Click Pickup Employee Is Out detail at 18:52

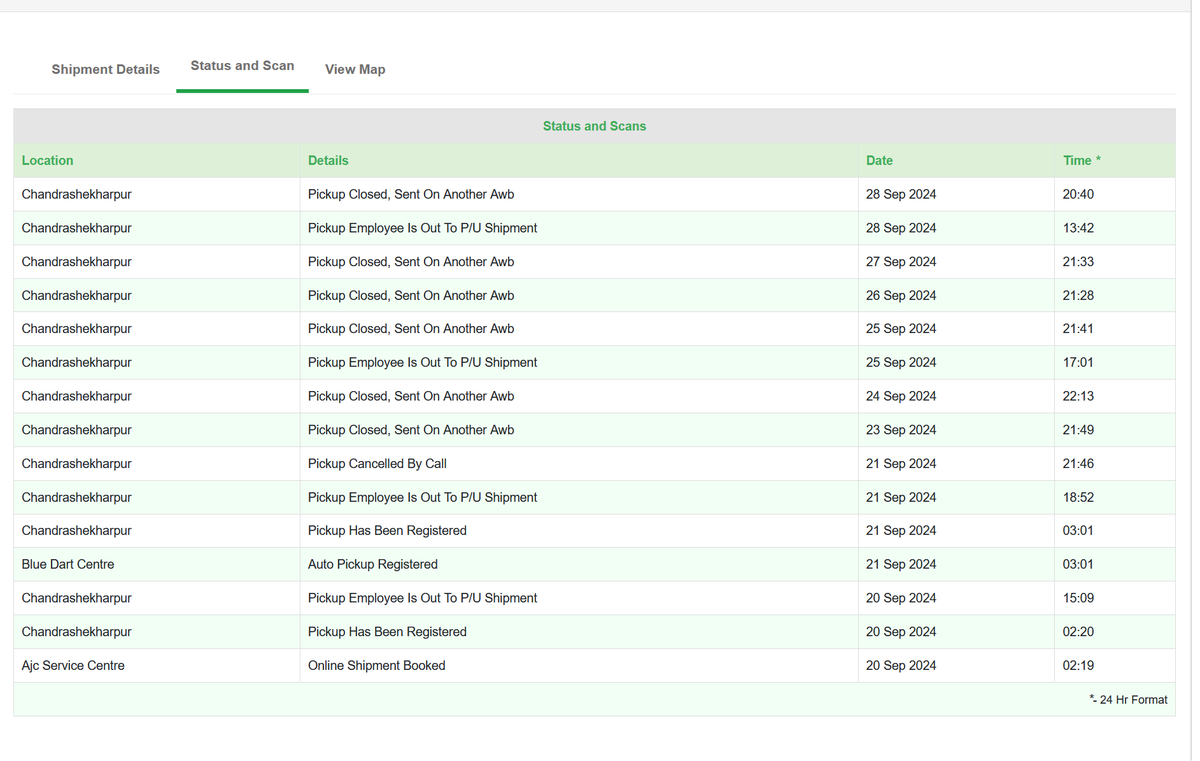(x=422, y=497)
